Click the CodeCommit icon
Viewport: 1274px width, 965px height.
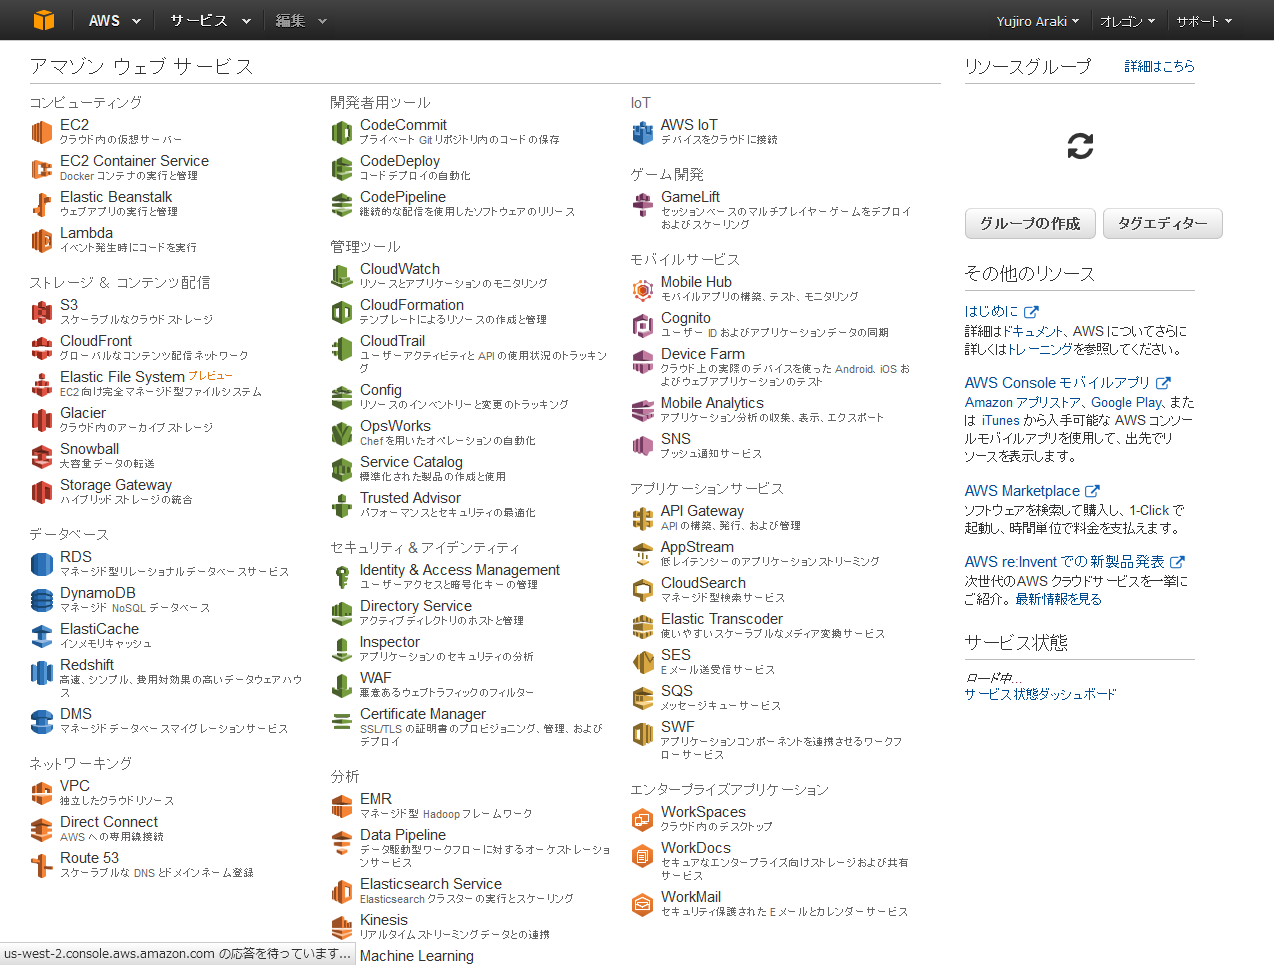coord(342,132)
